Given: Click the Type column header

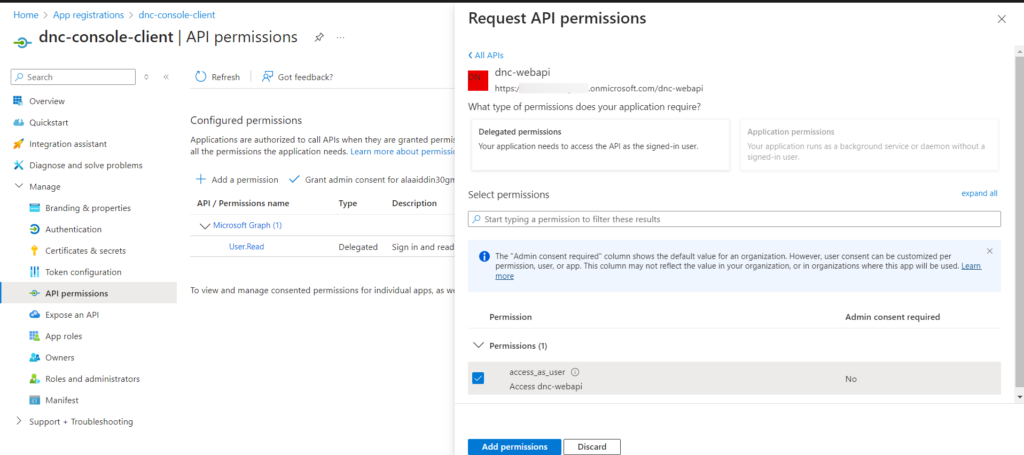Looking at the screenshot, I should (x=348, y=203).
